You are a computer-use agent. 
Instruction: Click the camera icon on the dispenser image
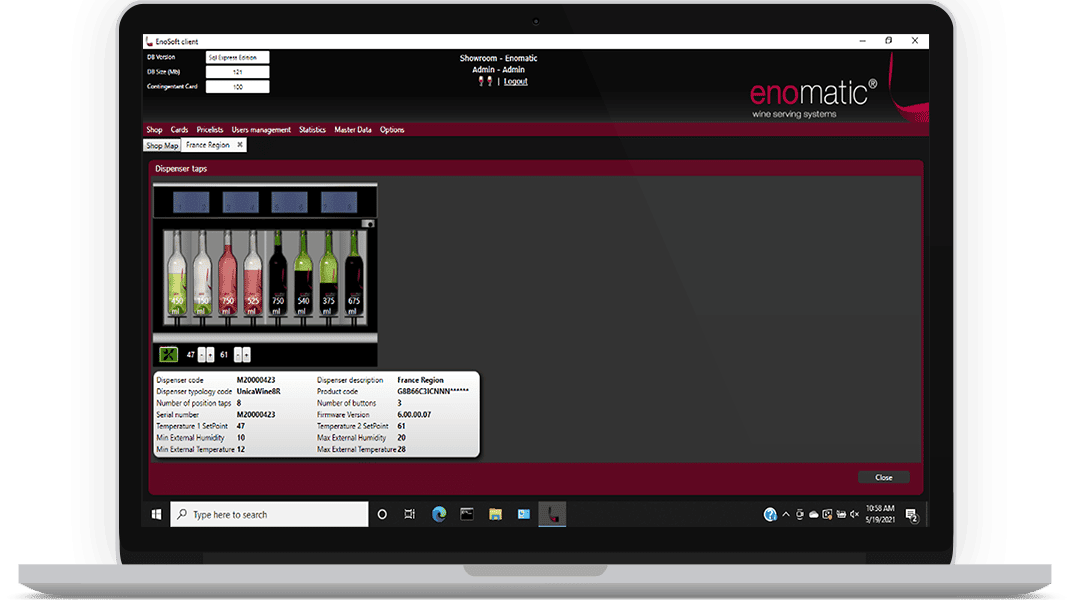tap(368, 223)
